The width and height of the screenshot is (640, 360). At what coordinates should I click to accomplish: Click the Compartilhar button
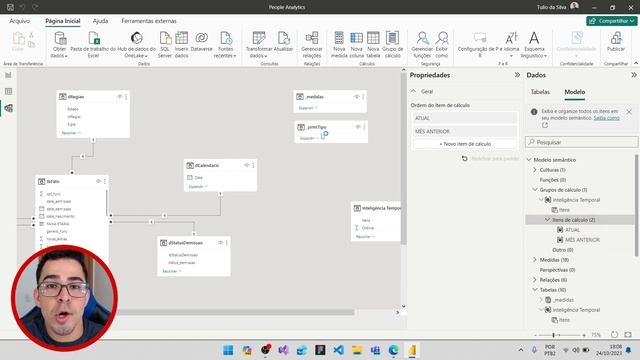tap(611, 21)
